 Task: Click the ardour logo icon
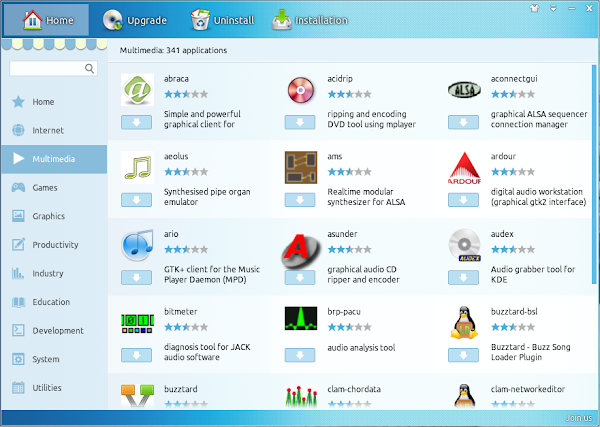coord(464,168)
